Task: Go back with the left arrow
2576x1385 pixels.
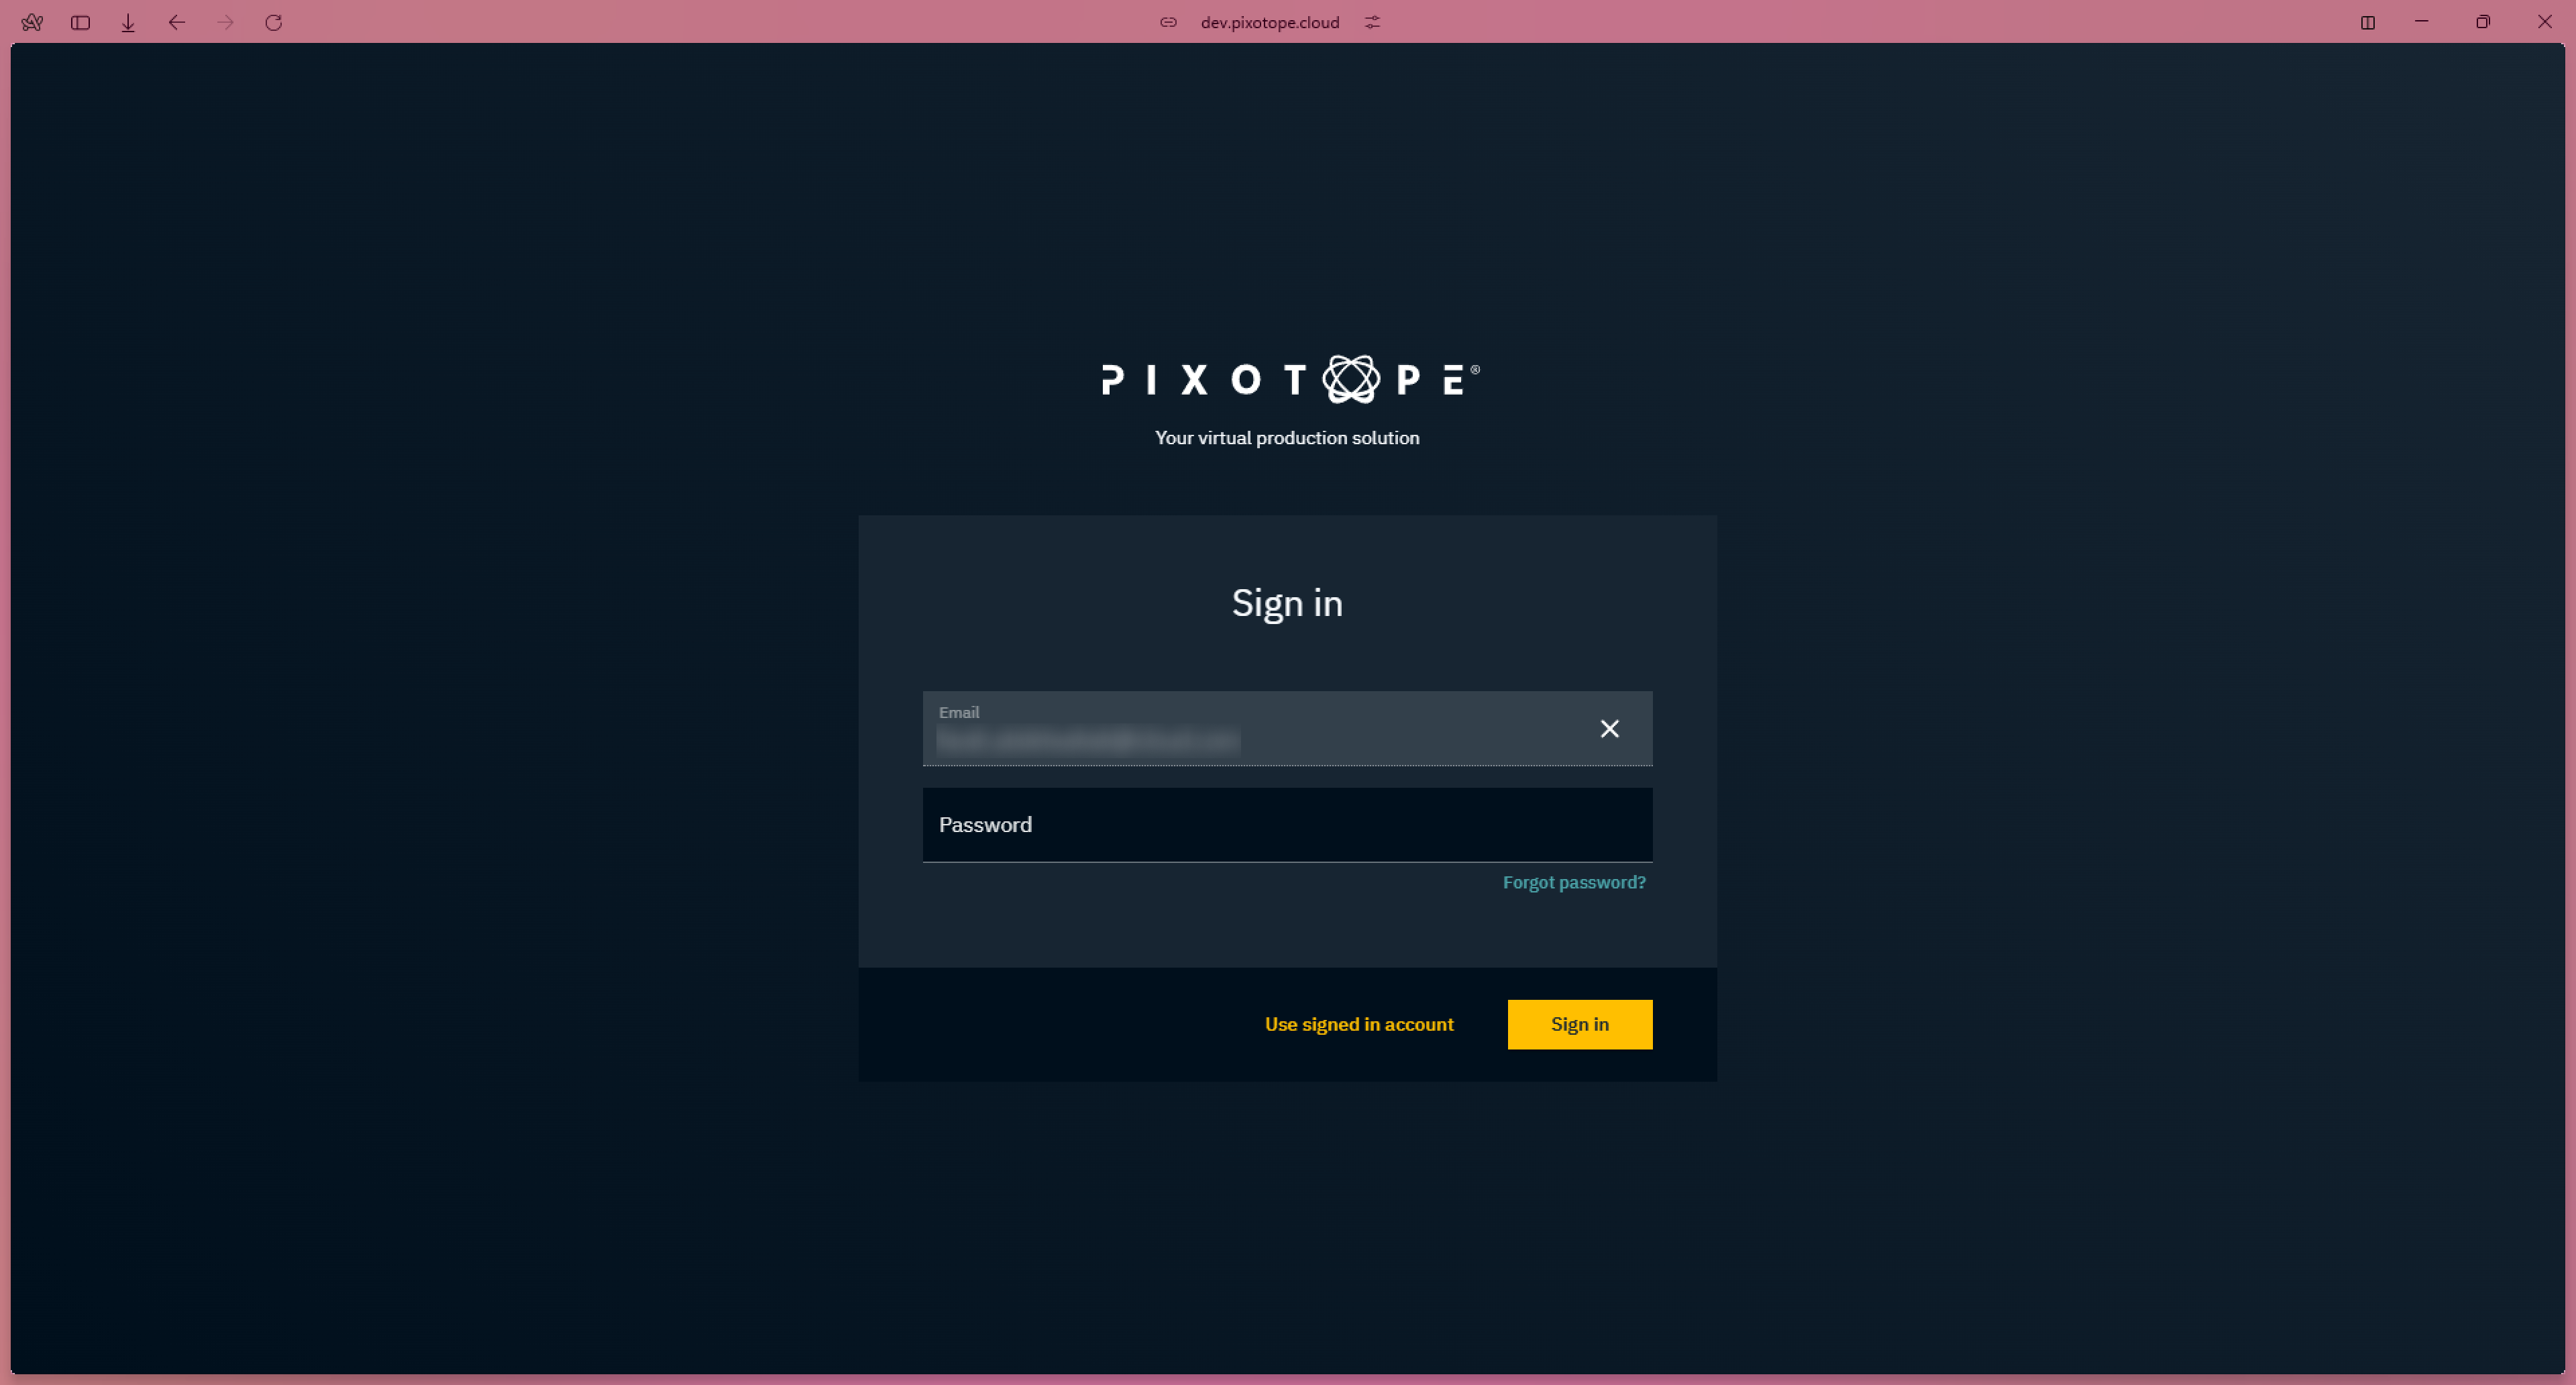Action: (177, 22)
